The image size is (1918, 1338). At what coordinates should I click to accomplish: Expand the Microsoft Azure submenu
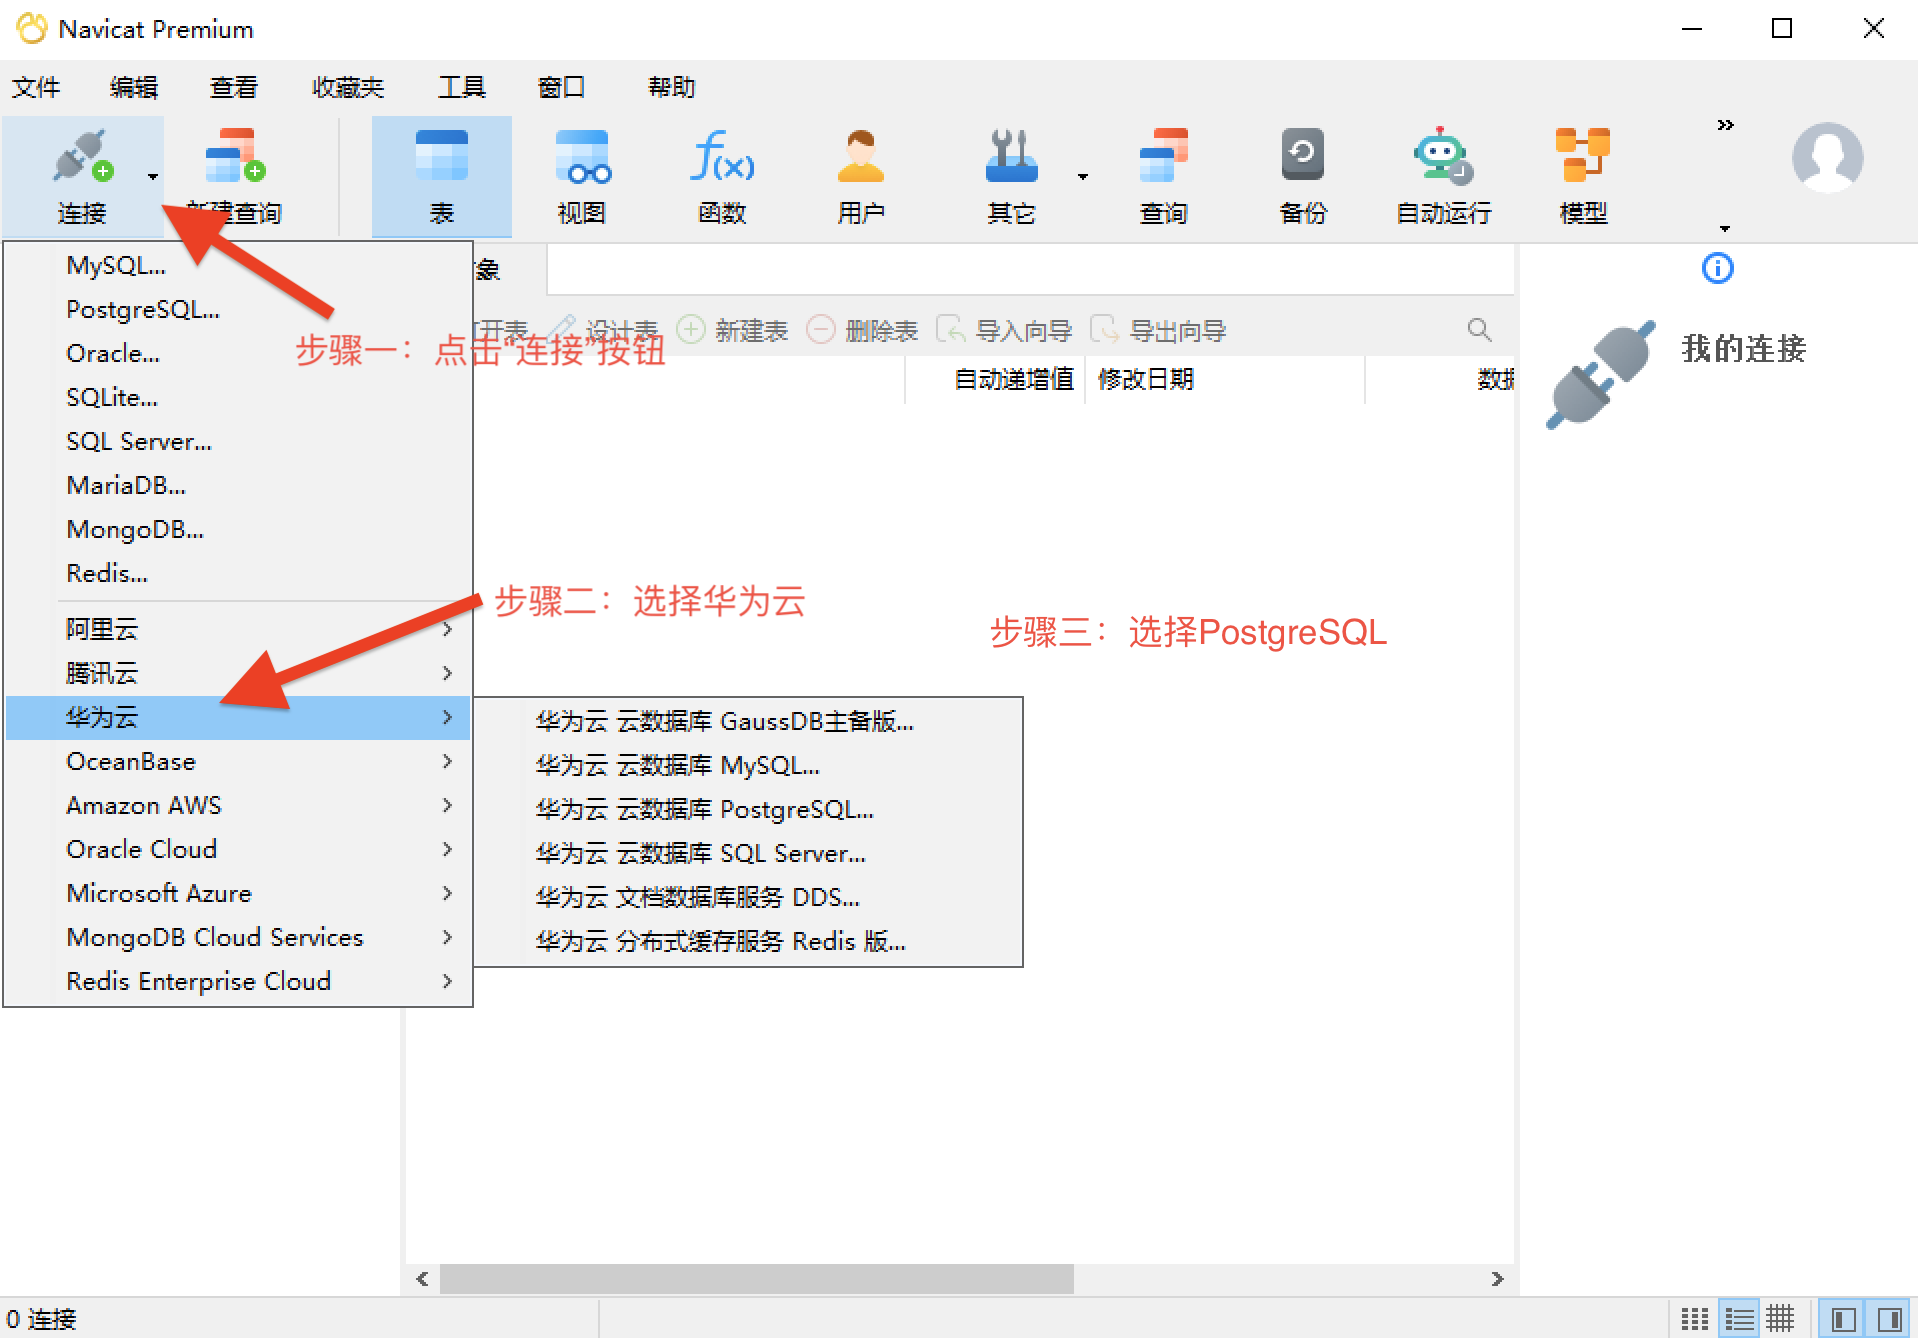pos(238,893)
